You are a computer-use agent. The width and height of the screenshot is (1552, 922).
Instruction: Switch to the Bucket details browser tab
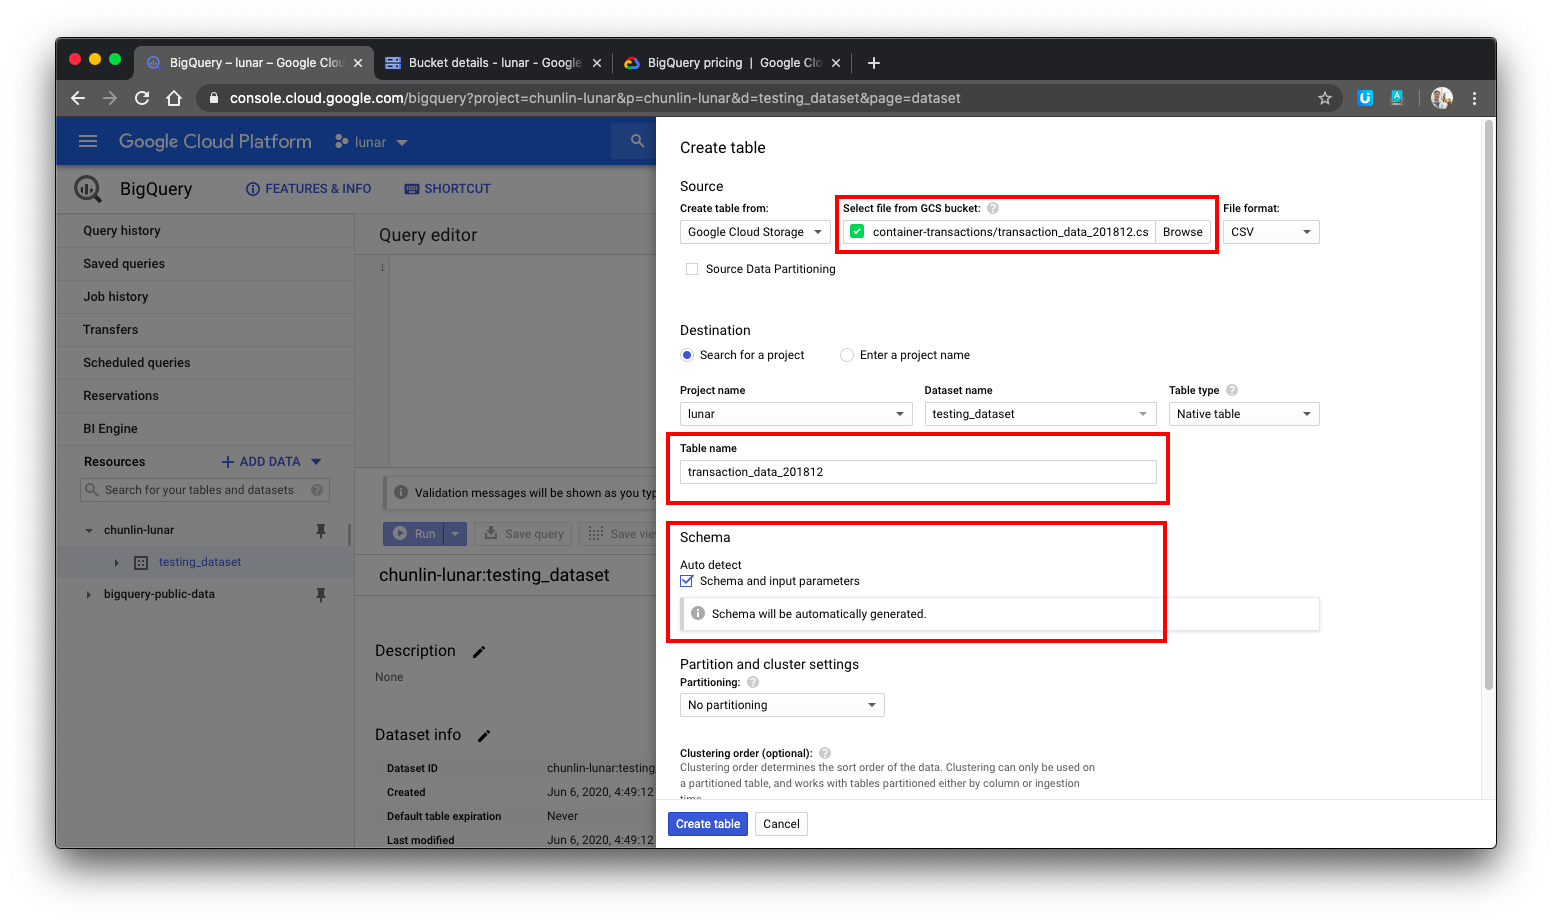(491, 62)
